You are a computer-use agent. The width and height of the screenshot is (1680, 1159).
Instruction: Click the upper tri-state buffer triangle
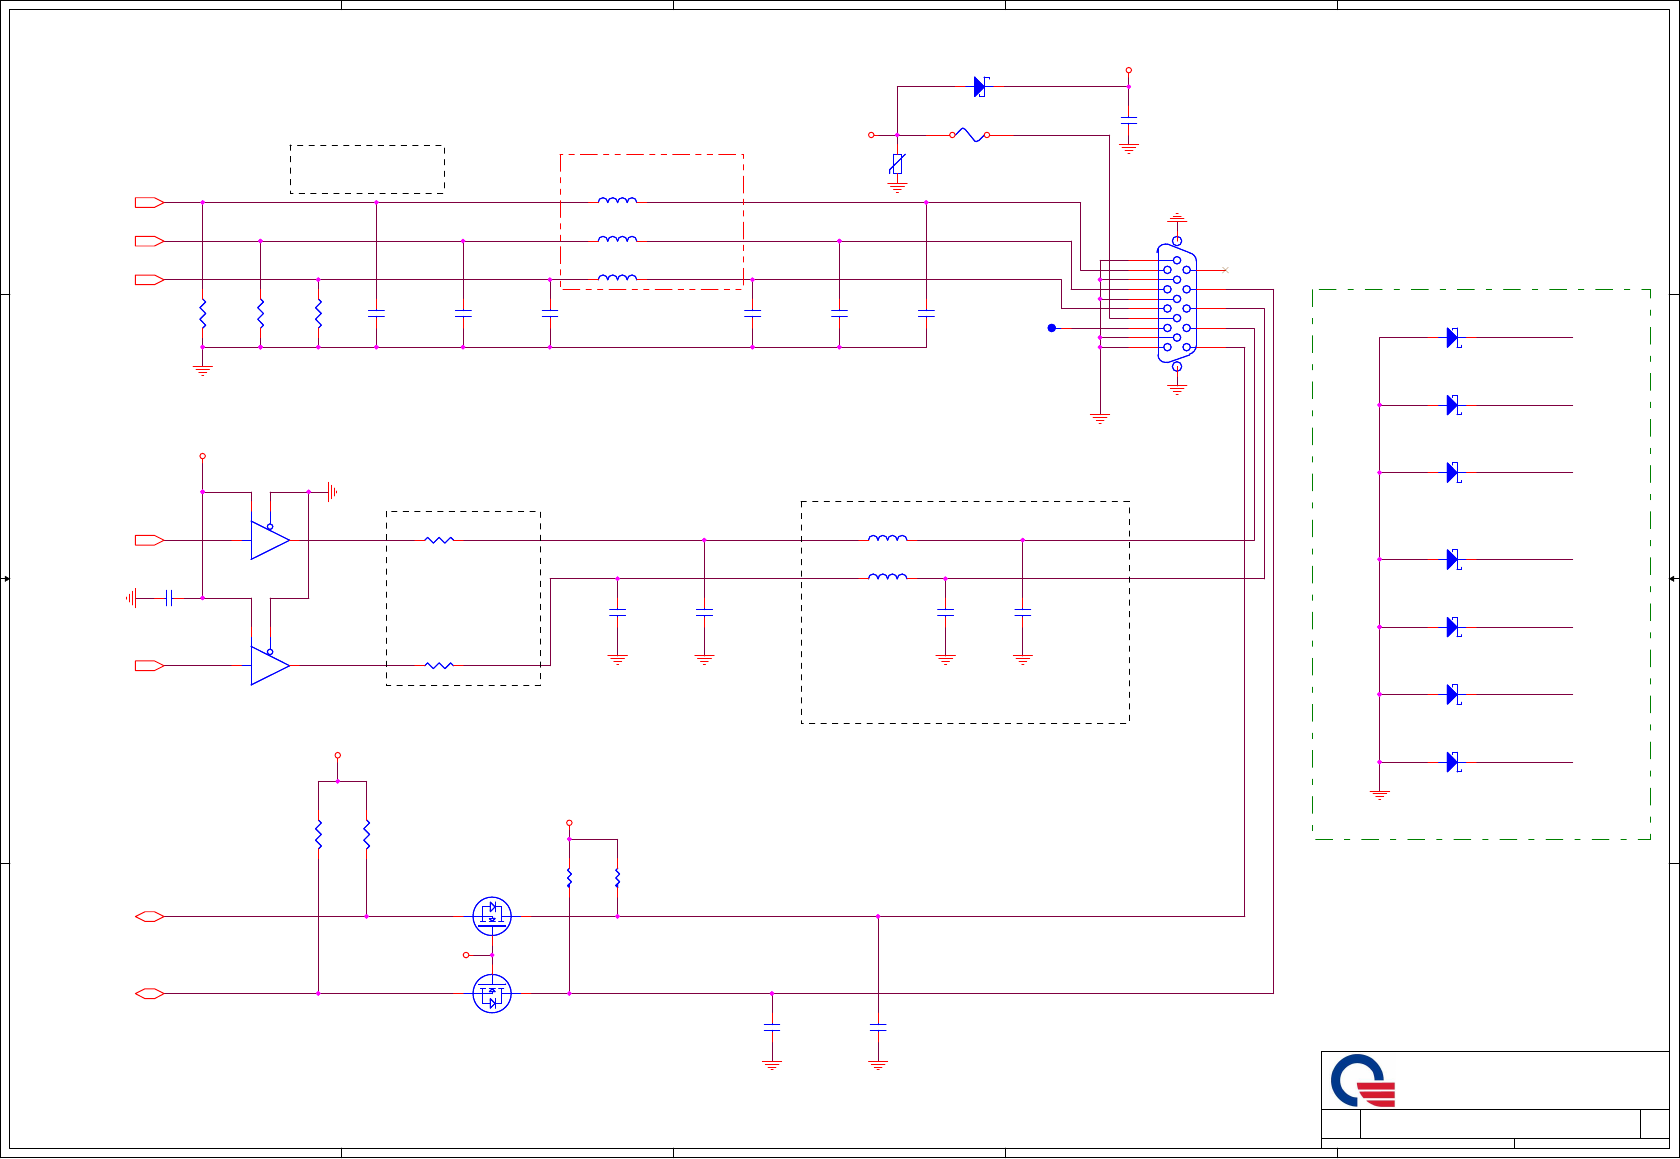[x=270, y=540]
